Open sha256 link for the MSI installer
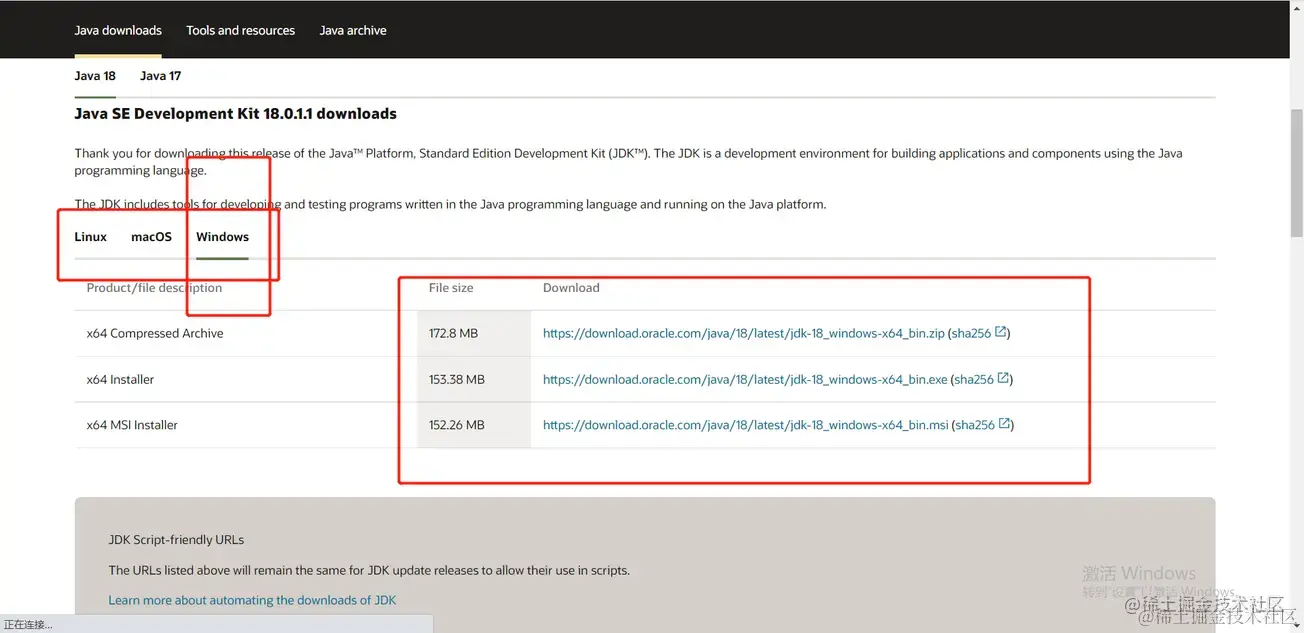 pos(975,425)
